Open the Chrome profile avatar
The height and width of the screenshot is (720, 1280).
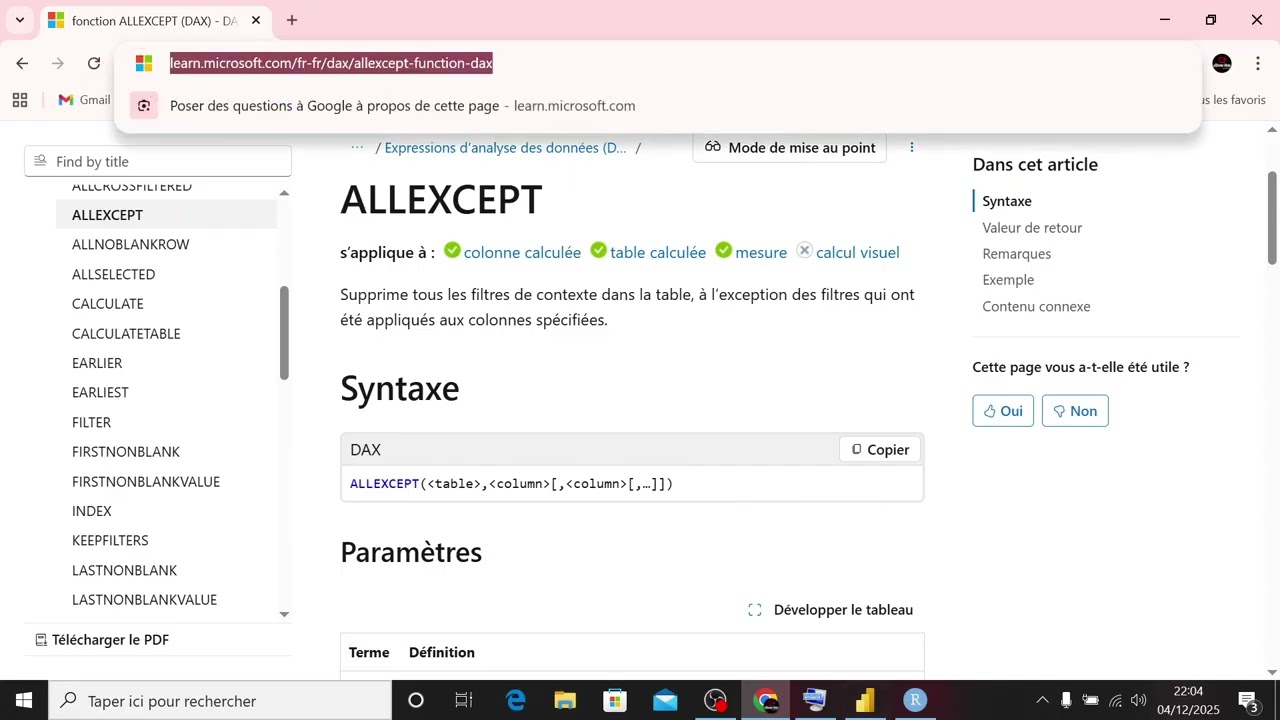pos(1222,63)
